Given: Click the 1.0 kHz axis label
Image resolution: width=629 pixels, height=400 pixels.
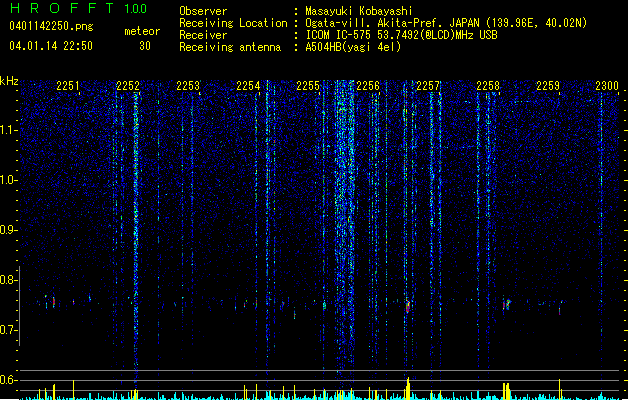Looking at the screenshot, I should click(x=9, y=180).
